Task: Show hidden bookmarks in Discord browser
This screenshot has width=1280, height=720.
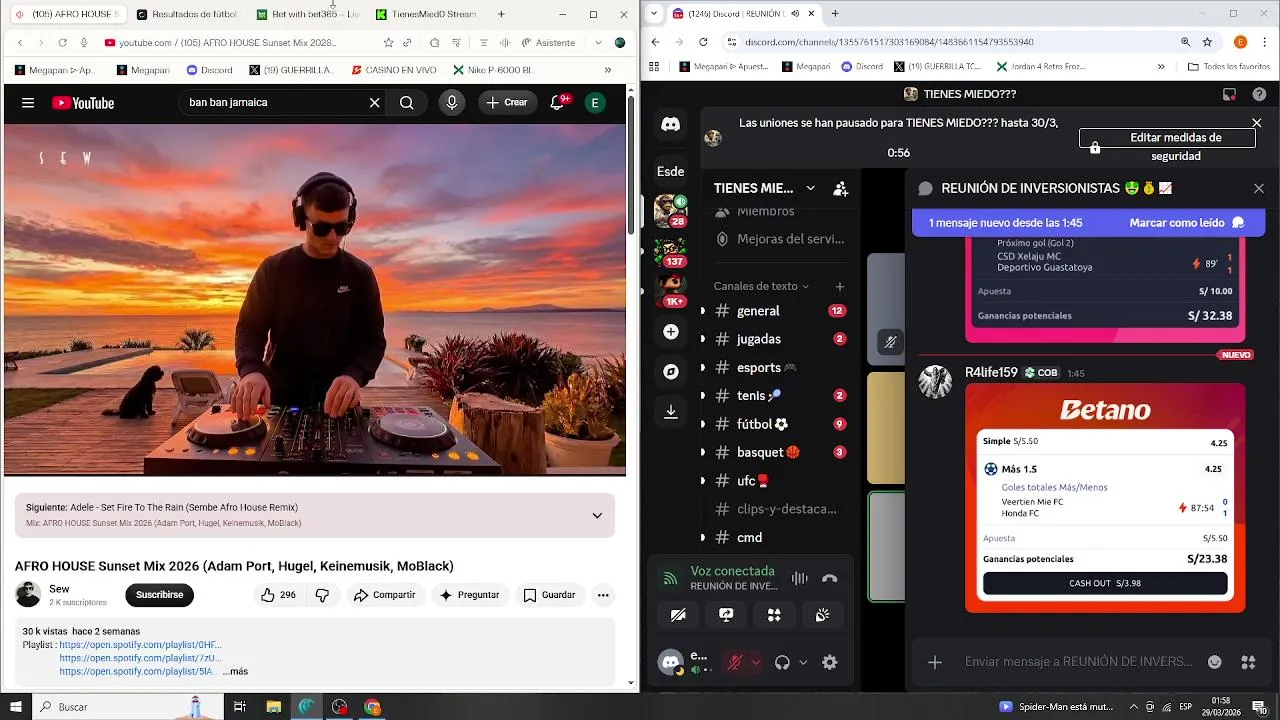Action: pyautogui.click(x=1161, y=66)
